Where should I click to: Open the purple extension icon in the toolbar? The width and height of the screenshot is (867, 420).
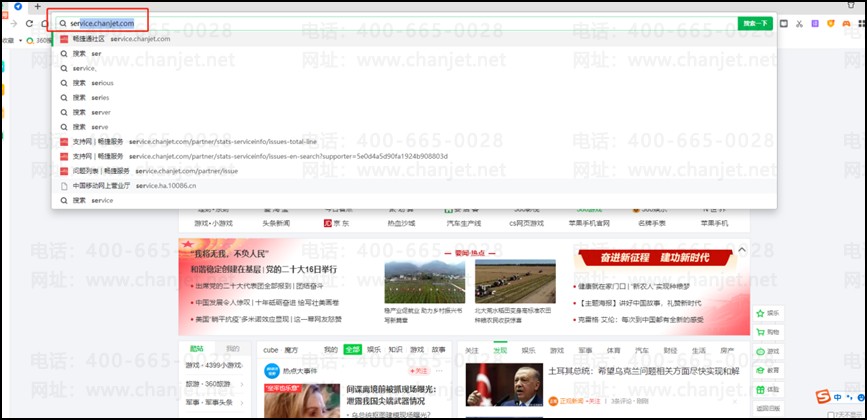[x=815, y=24]
